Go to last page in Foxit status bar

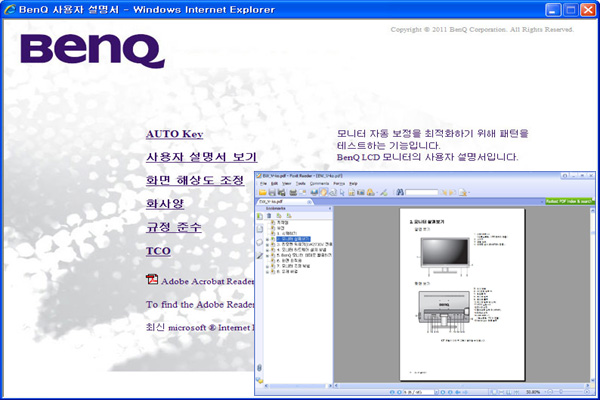tap(450, 392)
